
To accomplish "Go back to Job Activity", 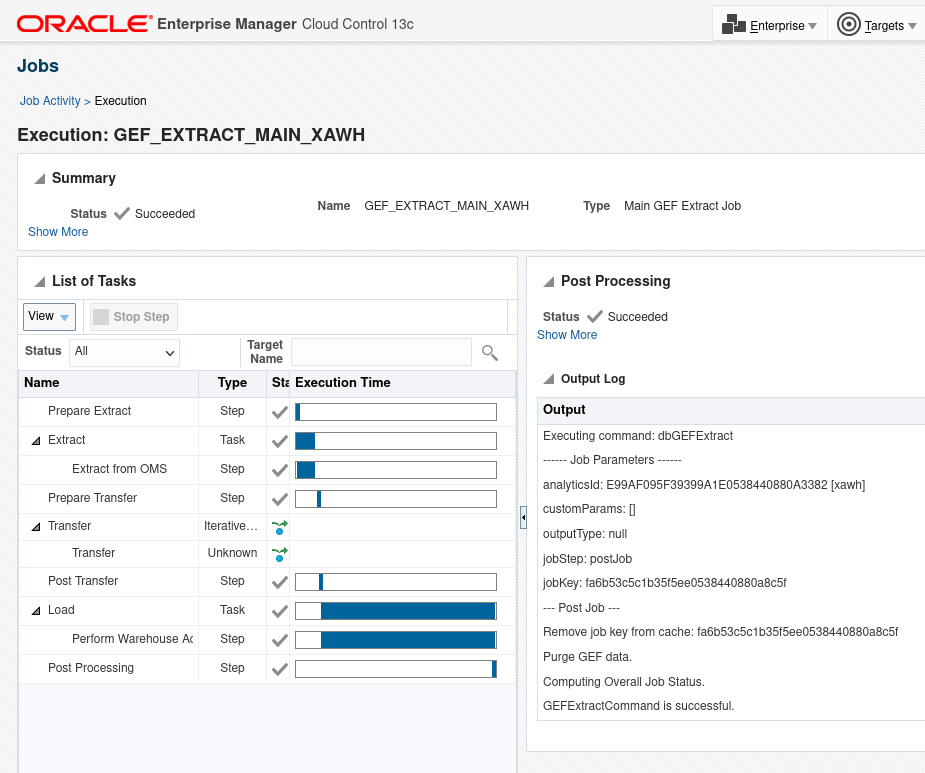I will (x=50, y=101).
